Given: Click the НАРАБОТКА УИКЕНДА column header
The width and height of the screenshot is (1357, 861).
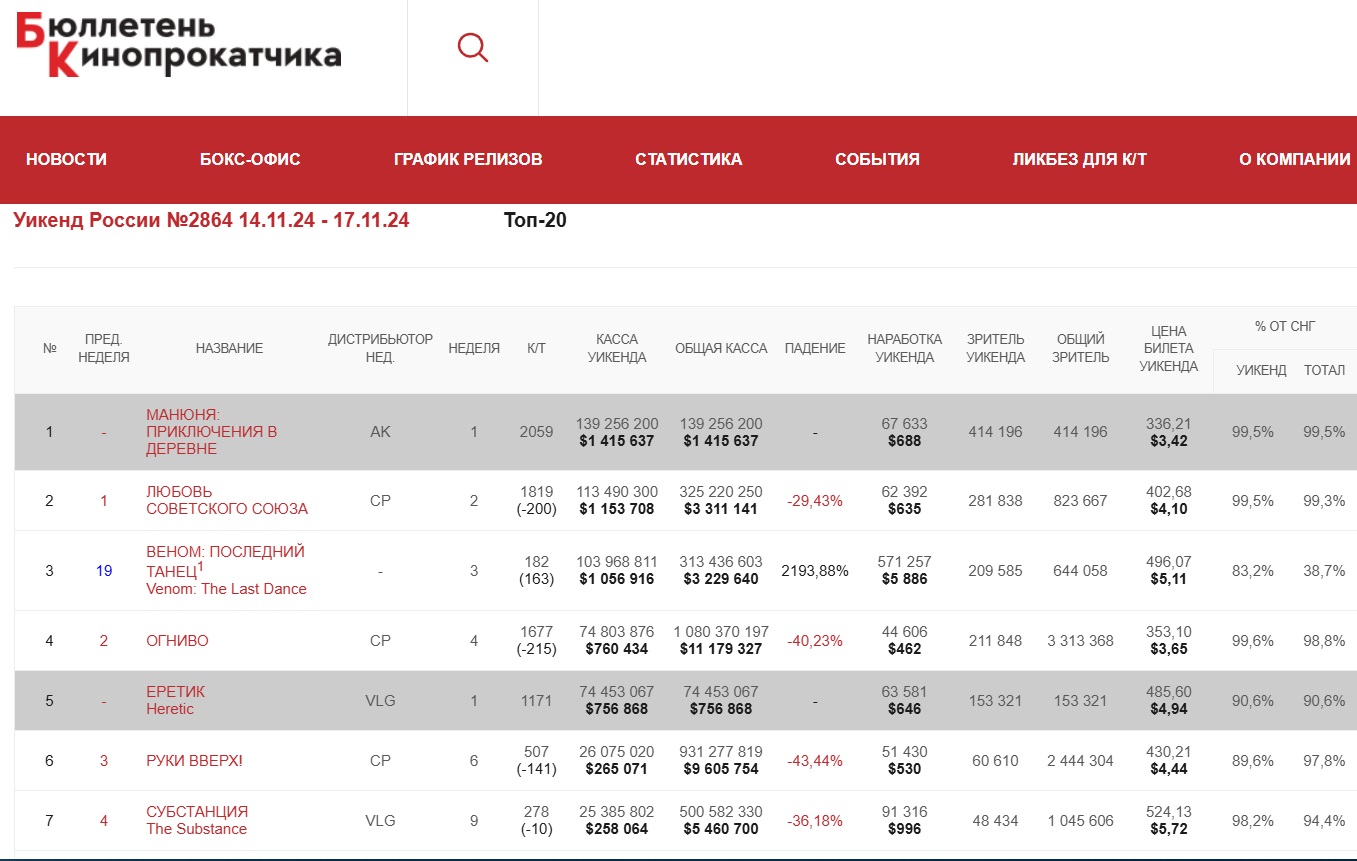Looking at the screenshot, I should (x=904, y=348).
